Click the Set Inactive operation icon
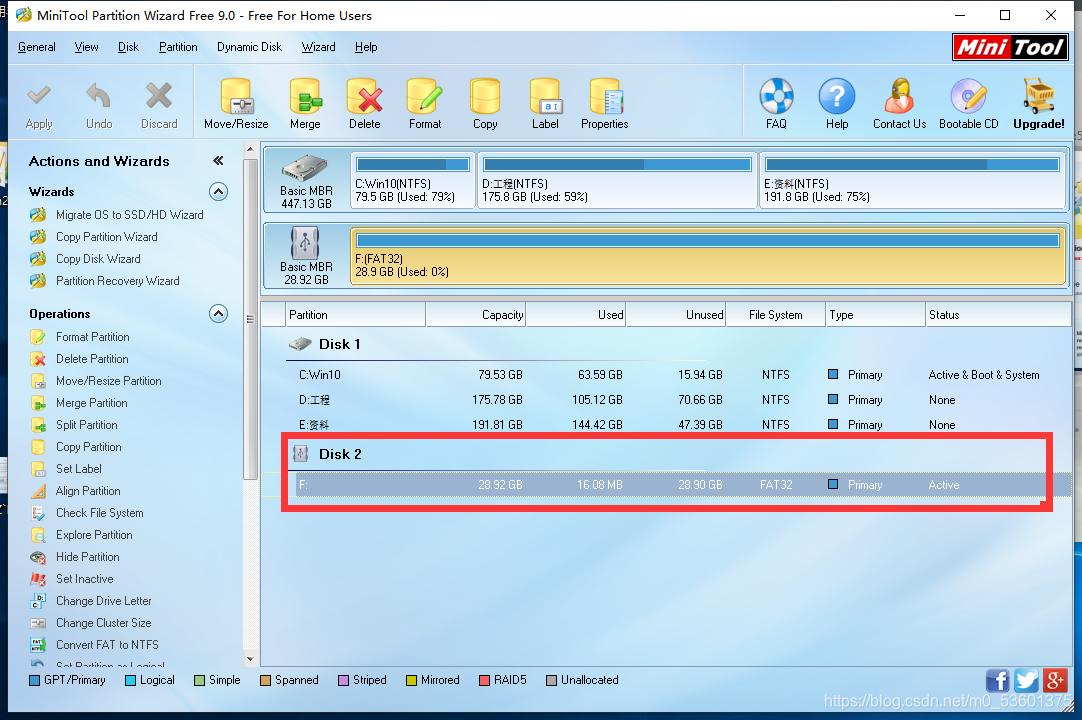 (x=39, y=579)
